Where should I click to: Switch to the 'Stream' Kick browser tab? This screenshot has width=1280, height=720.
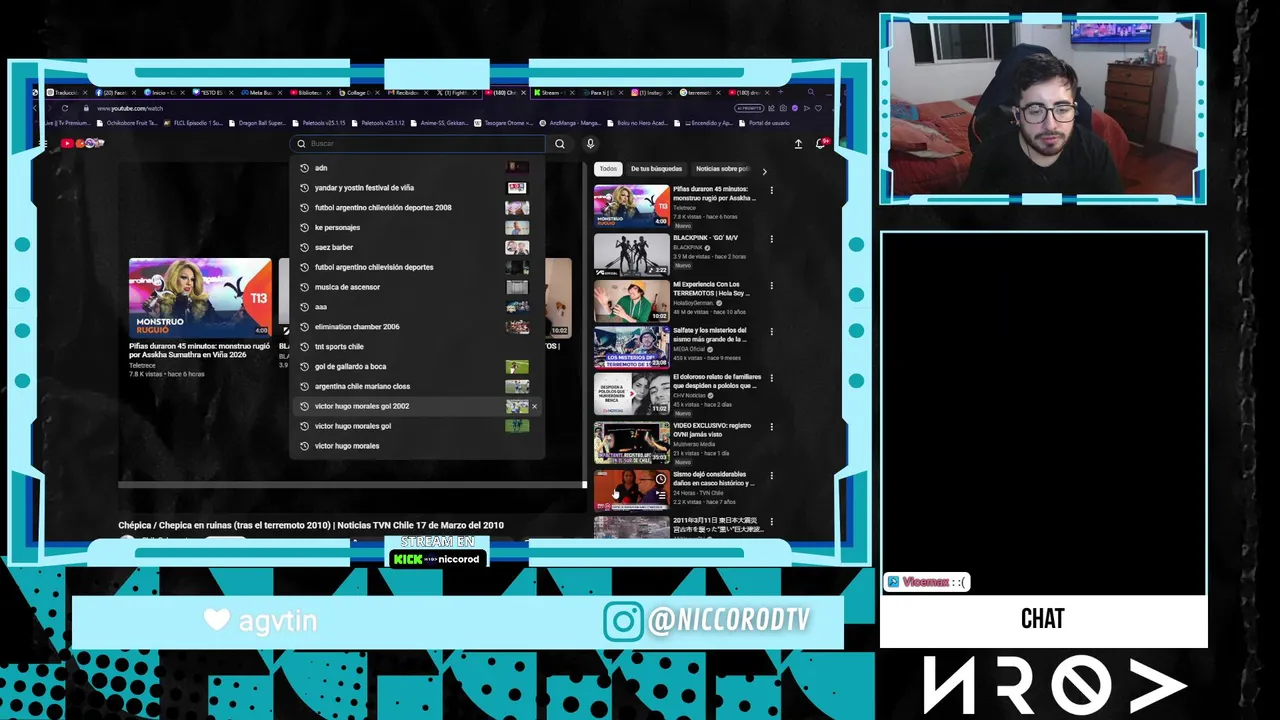[553, 93]
